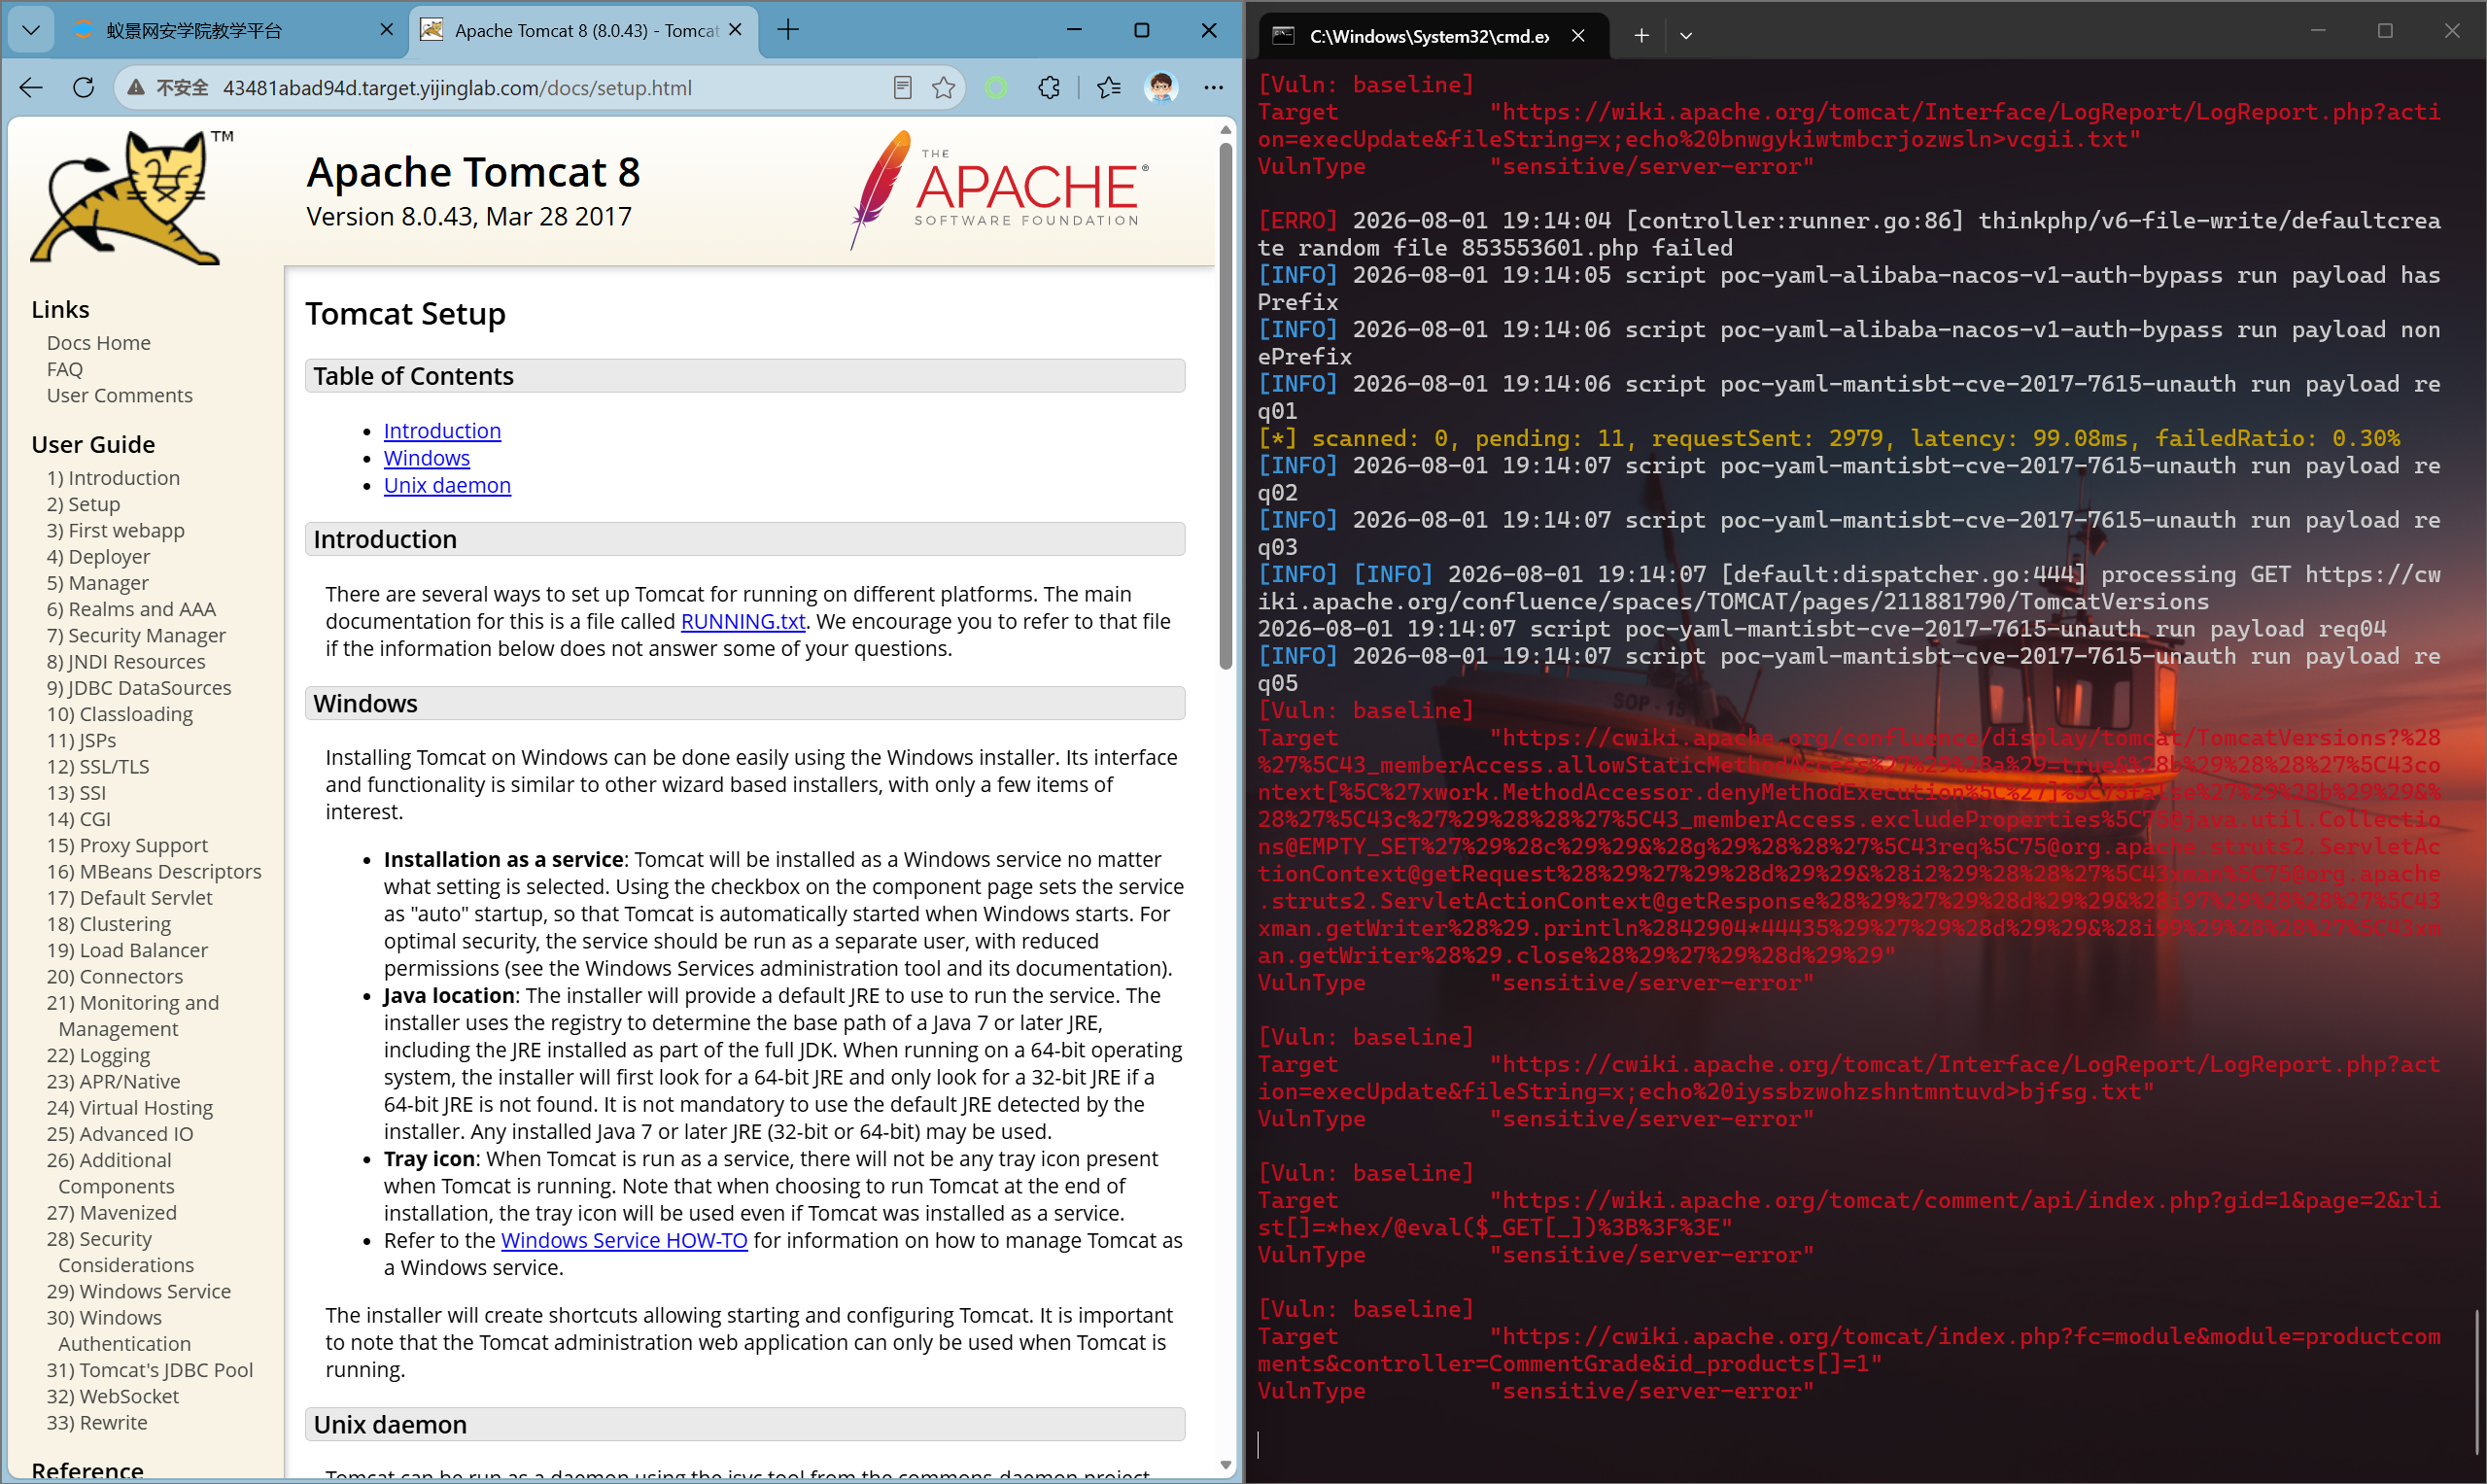
Task: Open the RUNNING.txt link
Action: coord(743,621)
